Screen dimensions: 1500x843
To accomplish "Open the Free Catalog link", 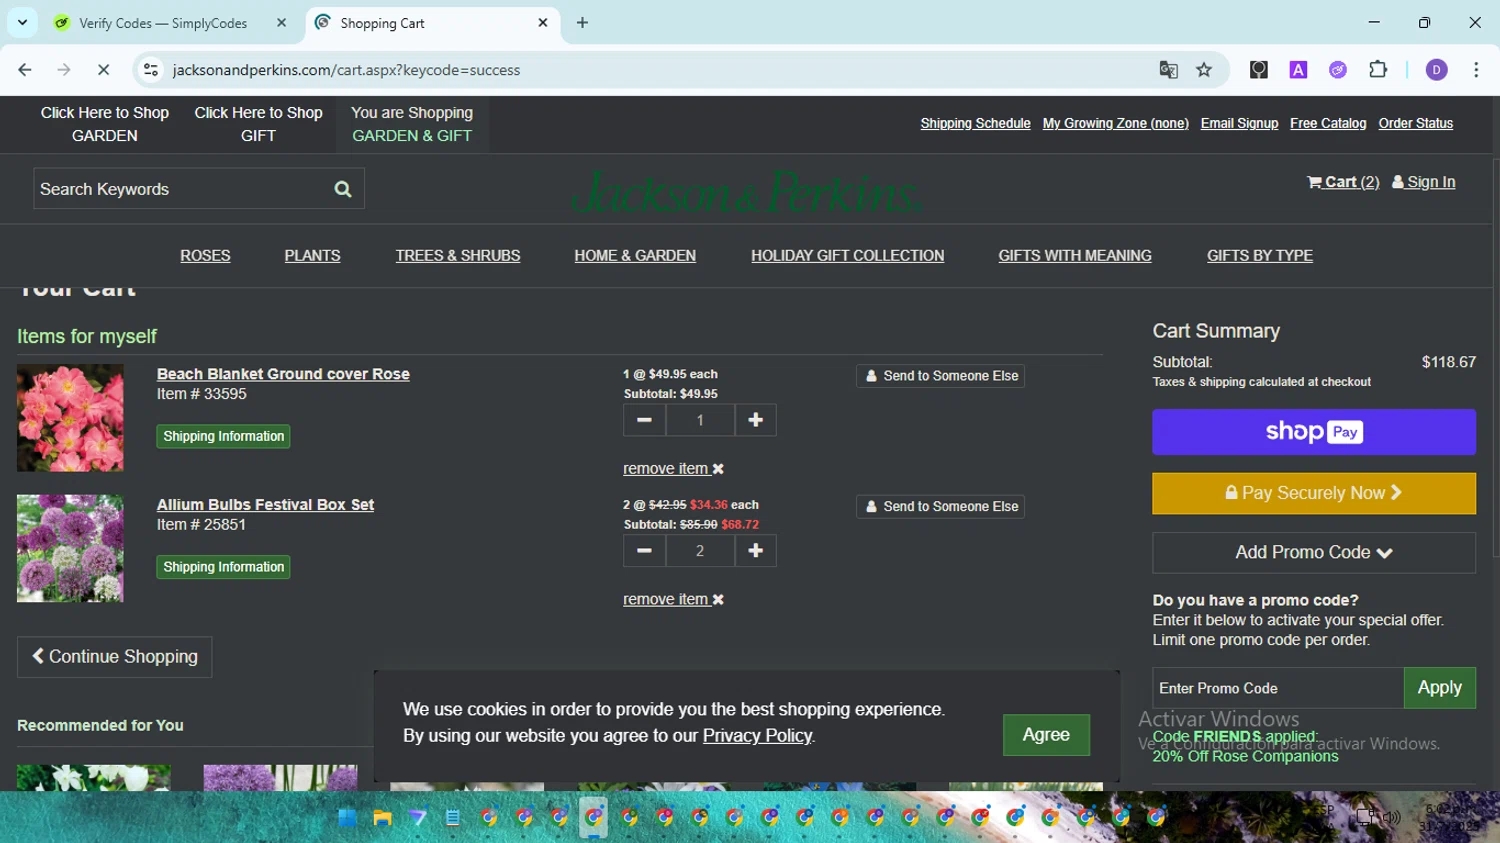I will (x=1328, y=124).
